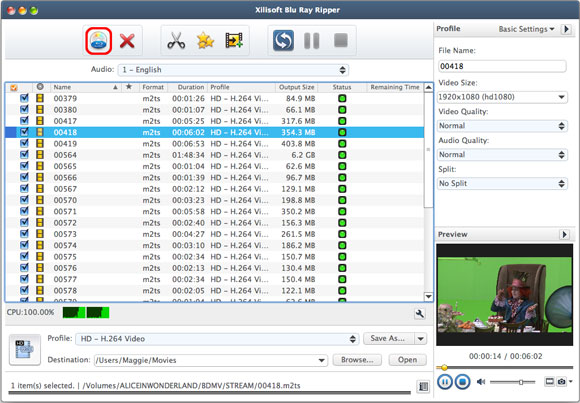This screenshot has height=403, width=580.
Task: Open the Split dropdown
Action: click(502, 184)
